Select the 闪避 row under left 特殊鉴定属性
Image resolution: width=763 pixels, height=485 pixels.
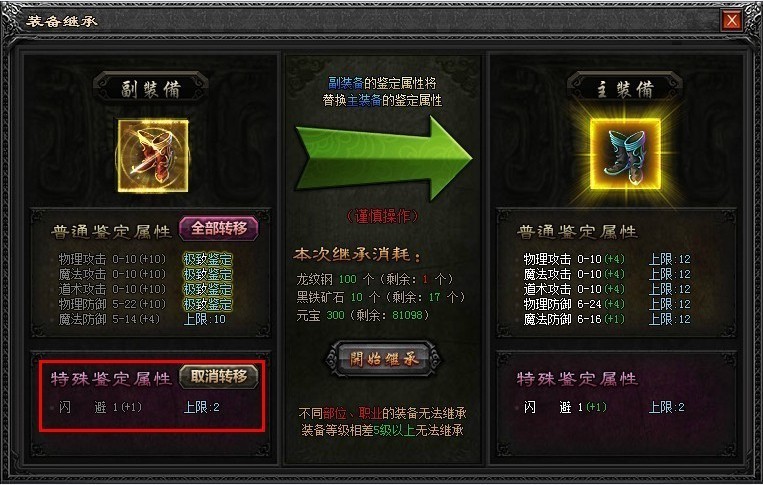[139, 407]
